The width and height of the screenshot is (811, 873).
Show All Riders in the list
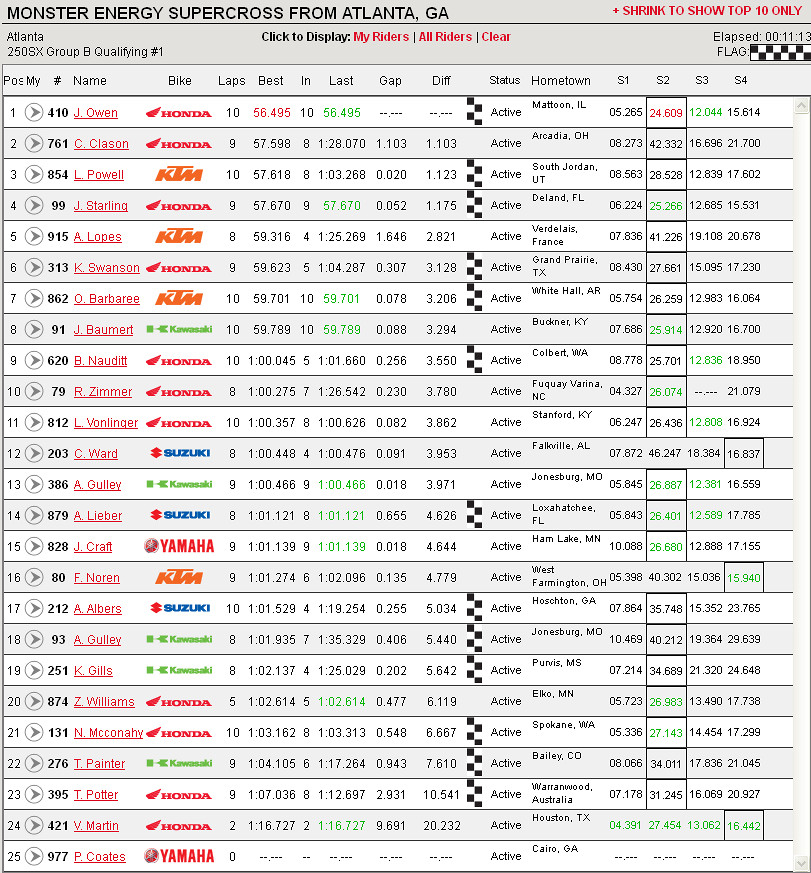pos(445,37)
